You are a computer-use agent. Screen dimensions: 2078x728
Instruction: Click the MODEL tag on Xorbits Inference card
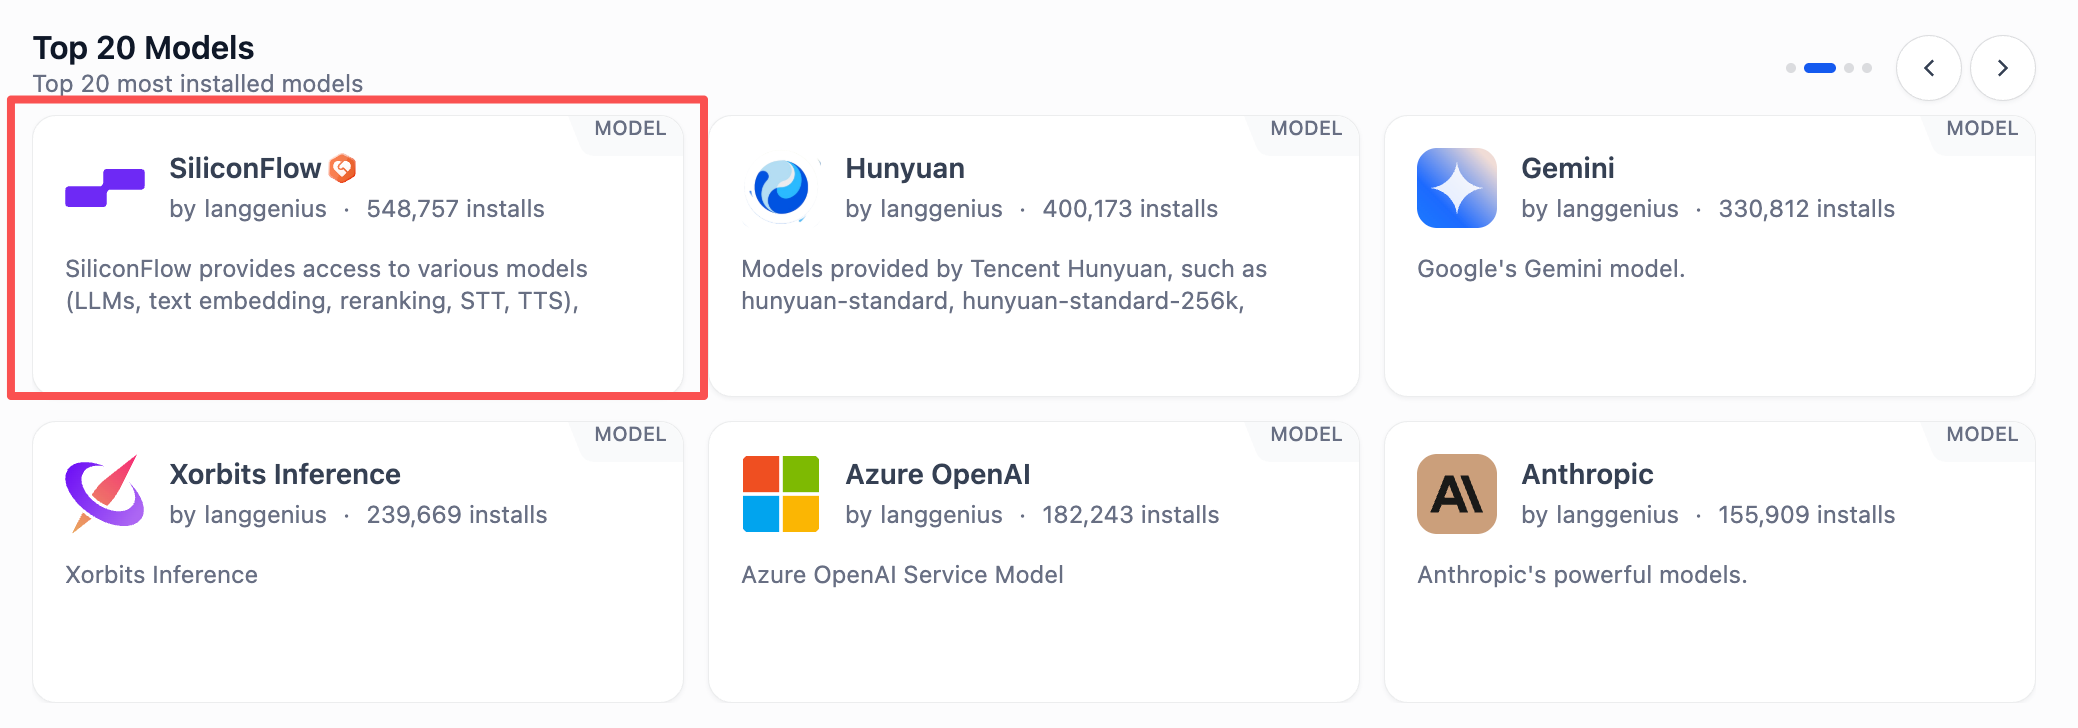630,434
